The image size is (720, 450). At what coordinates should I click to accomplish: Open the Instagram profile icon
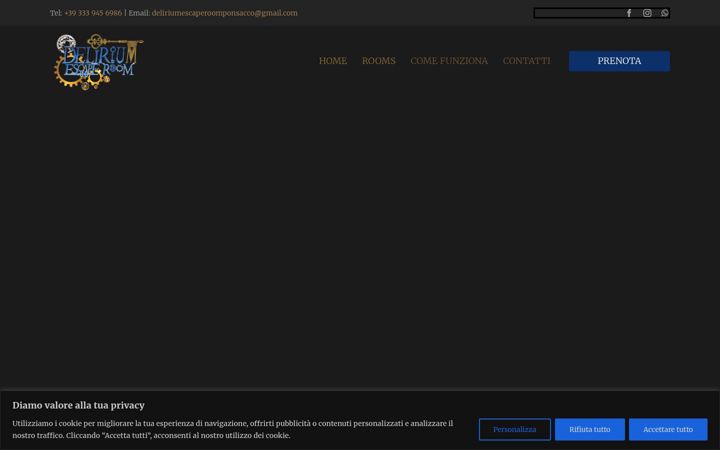[647, 13]
